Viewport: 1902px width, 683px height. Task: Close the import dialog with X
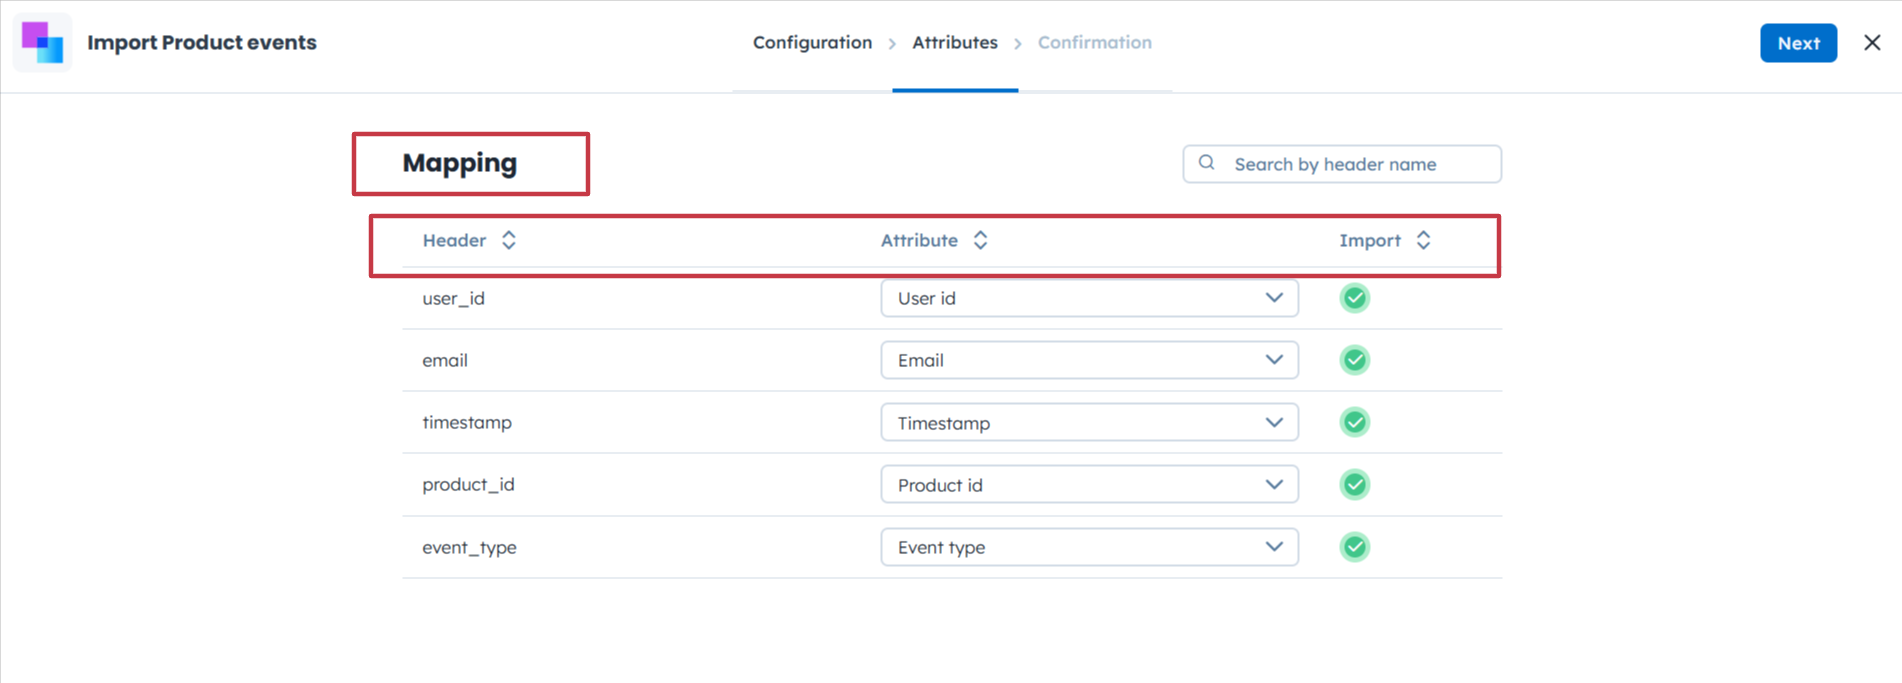1872,43
